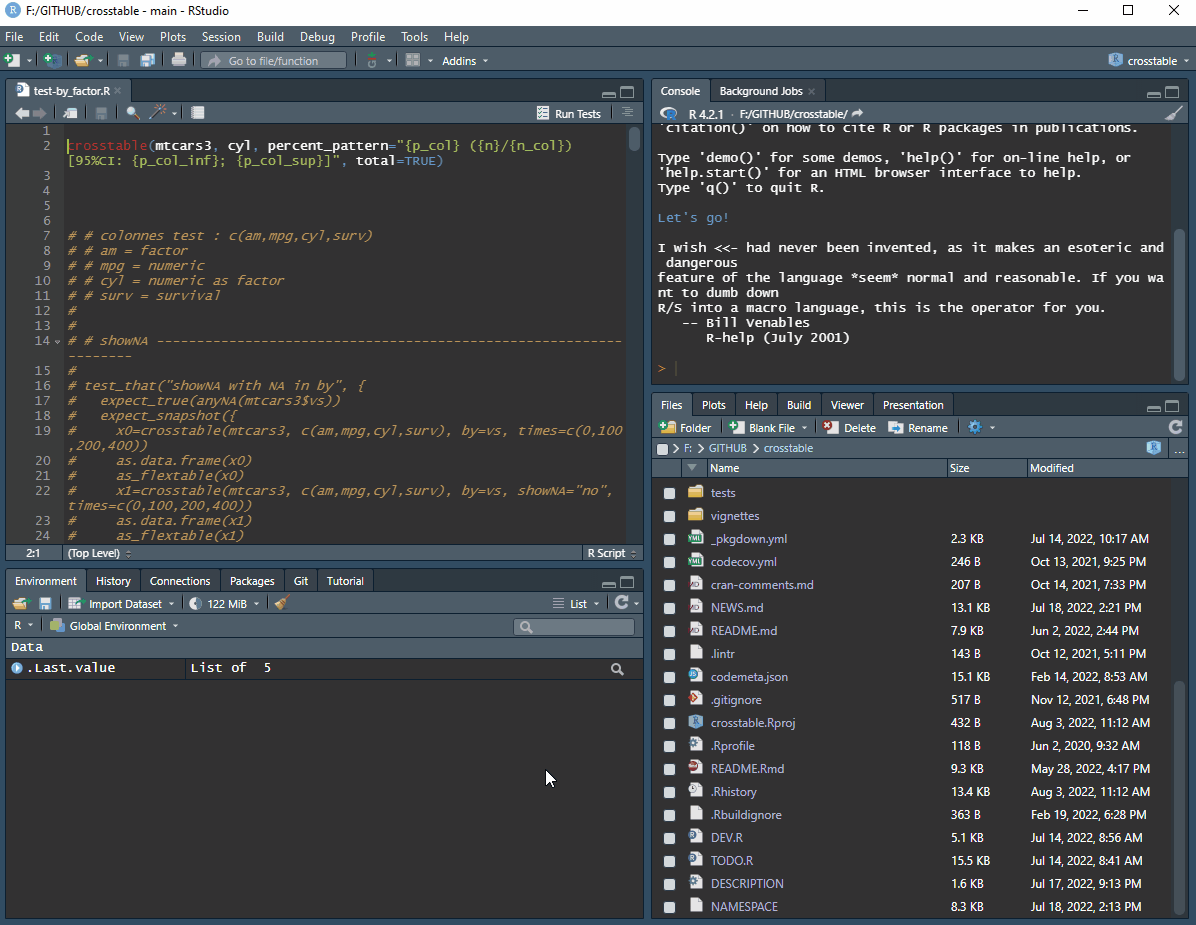Image resolution: width=1196 pixels, height=925 pixels.
Task: Print the current document using the printer icon
Action: [x=180, y=60]
